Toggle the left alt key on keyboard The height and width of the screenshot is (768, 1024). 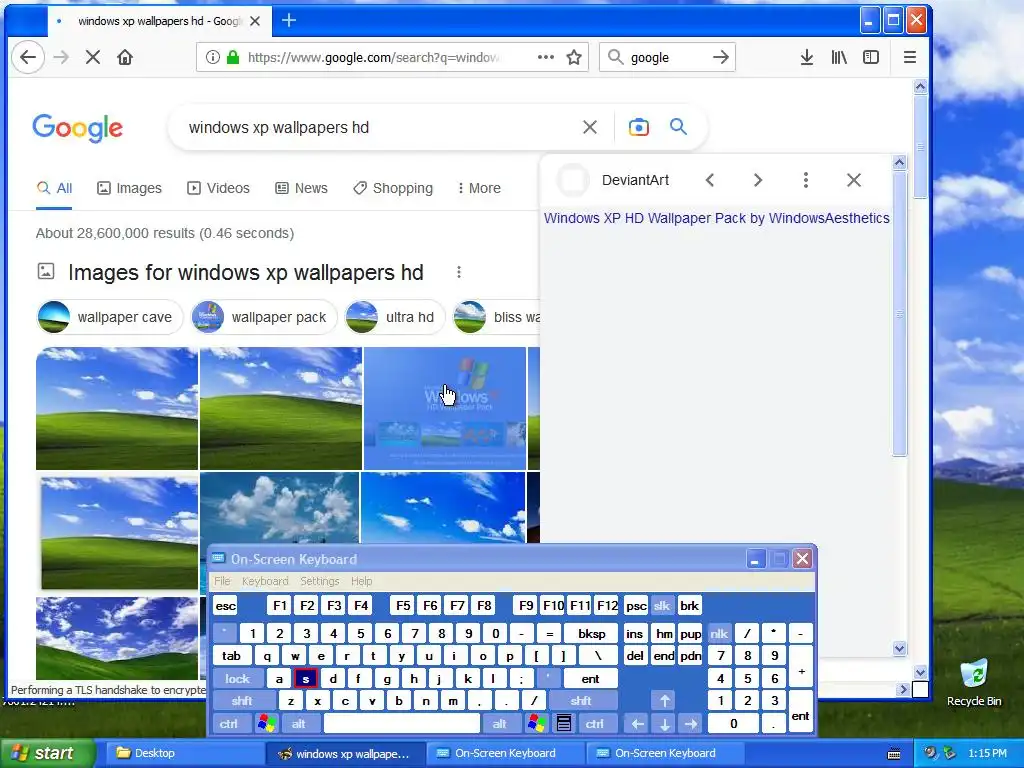tap(299, 724)
